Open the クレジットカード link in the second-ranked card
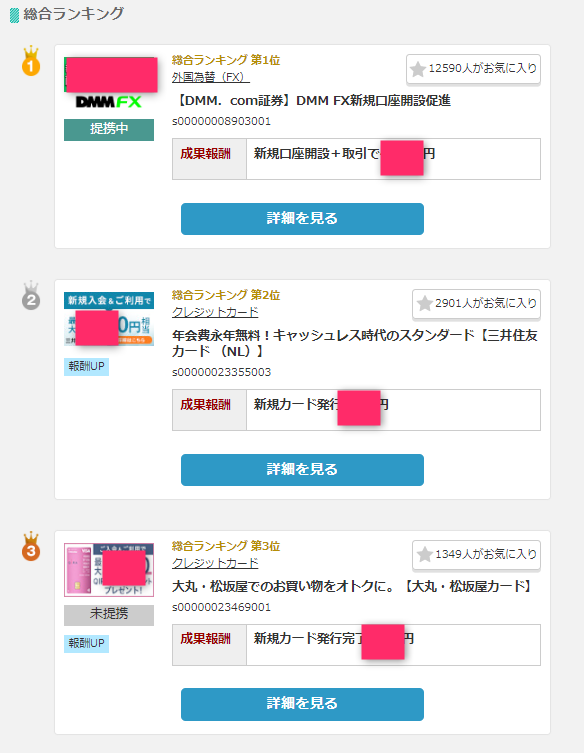Image resolution: width=584 pixels, height=753 pixels. click(215, 312)
